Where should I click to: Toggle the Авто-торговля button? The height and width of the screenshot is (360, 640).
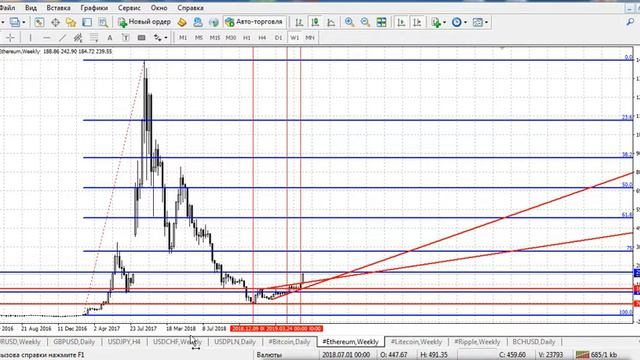point(254,22)
